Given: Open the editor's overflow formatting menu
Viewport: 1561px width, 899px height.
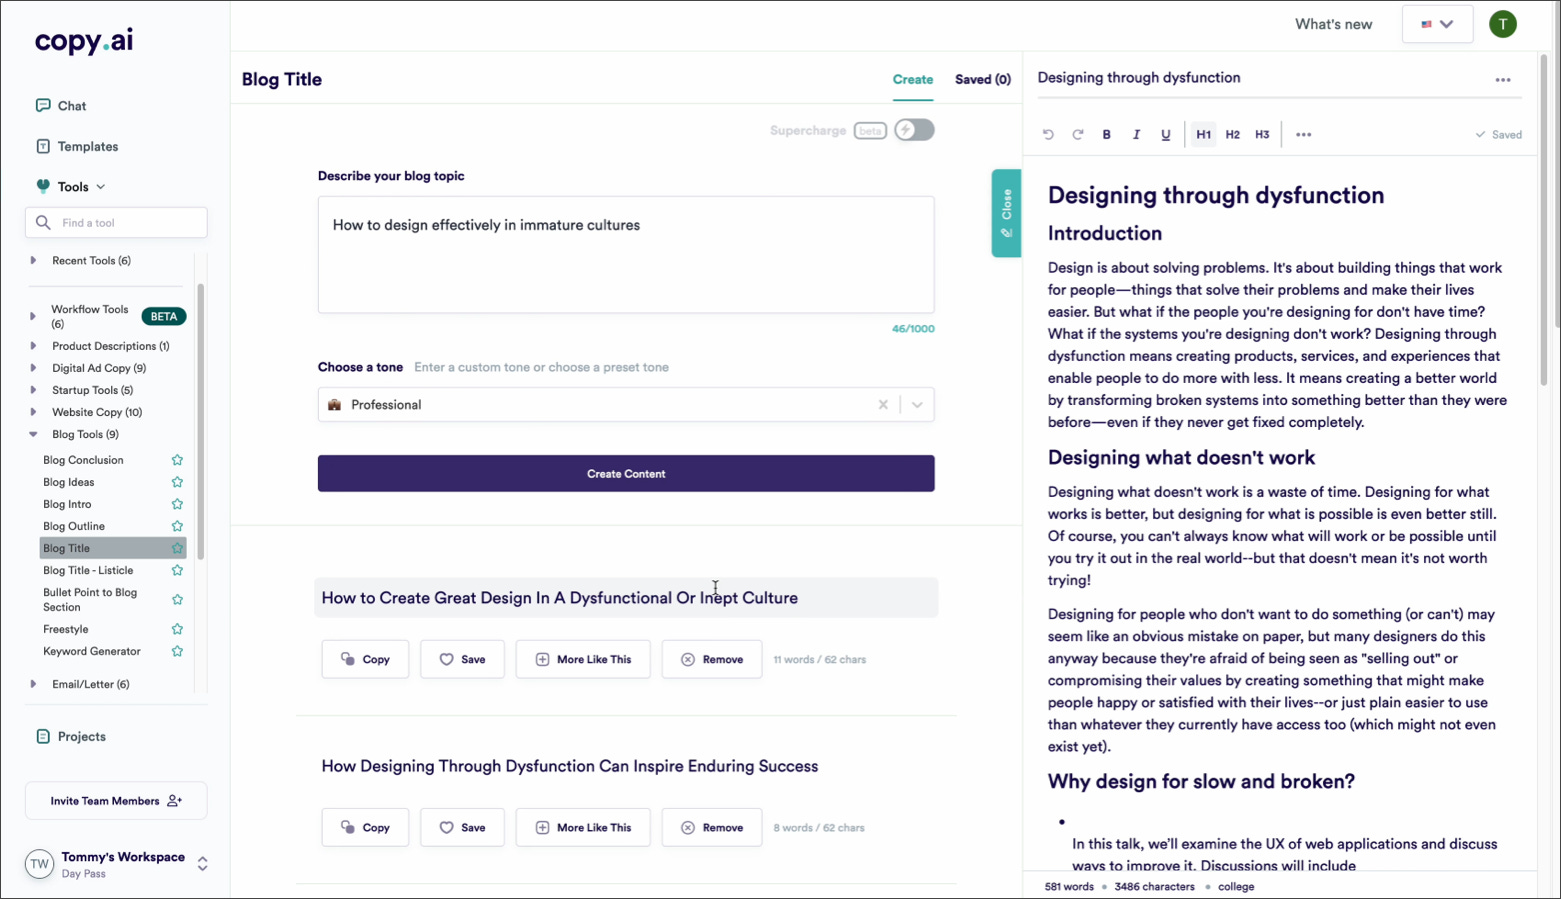Looking at the screenshot, I should [x=1302, y=133].
